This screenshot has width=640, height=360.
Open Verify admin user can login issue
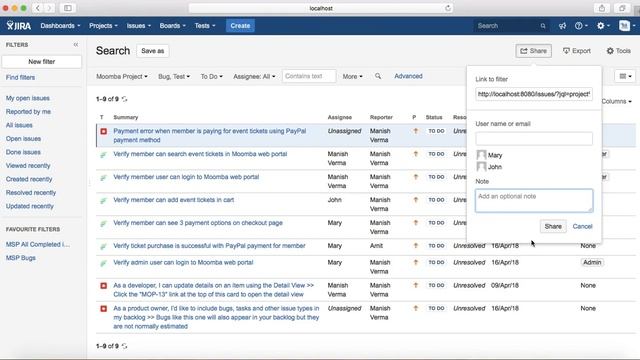pos(183,262)
